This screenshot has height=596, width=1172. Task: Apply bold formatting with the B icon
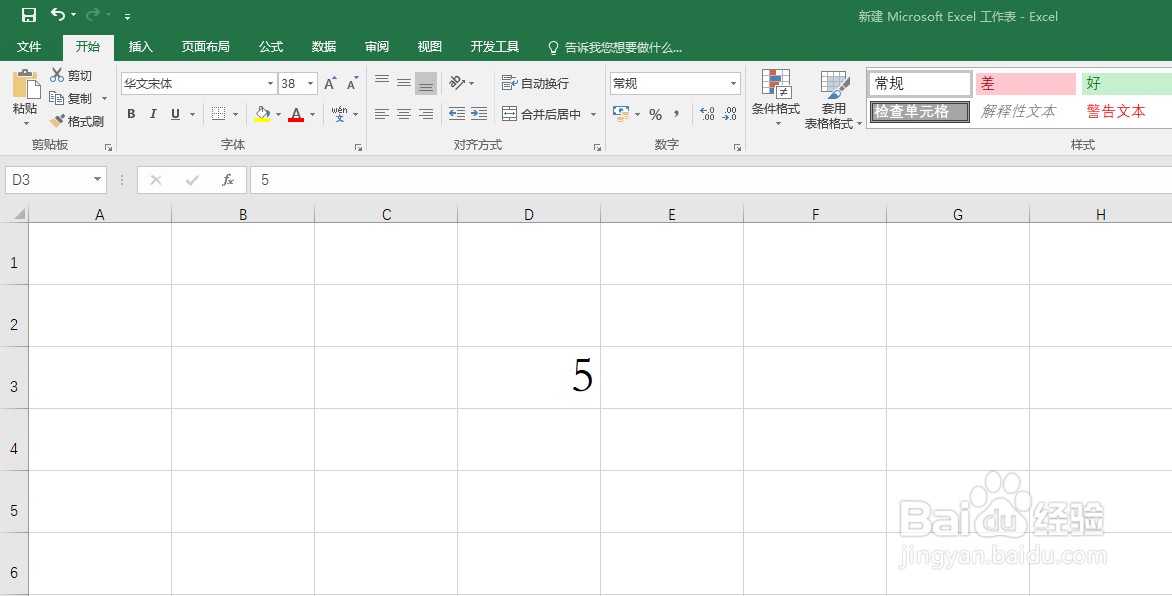coord(130,113)
